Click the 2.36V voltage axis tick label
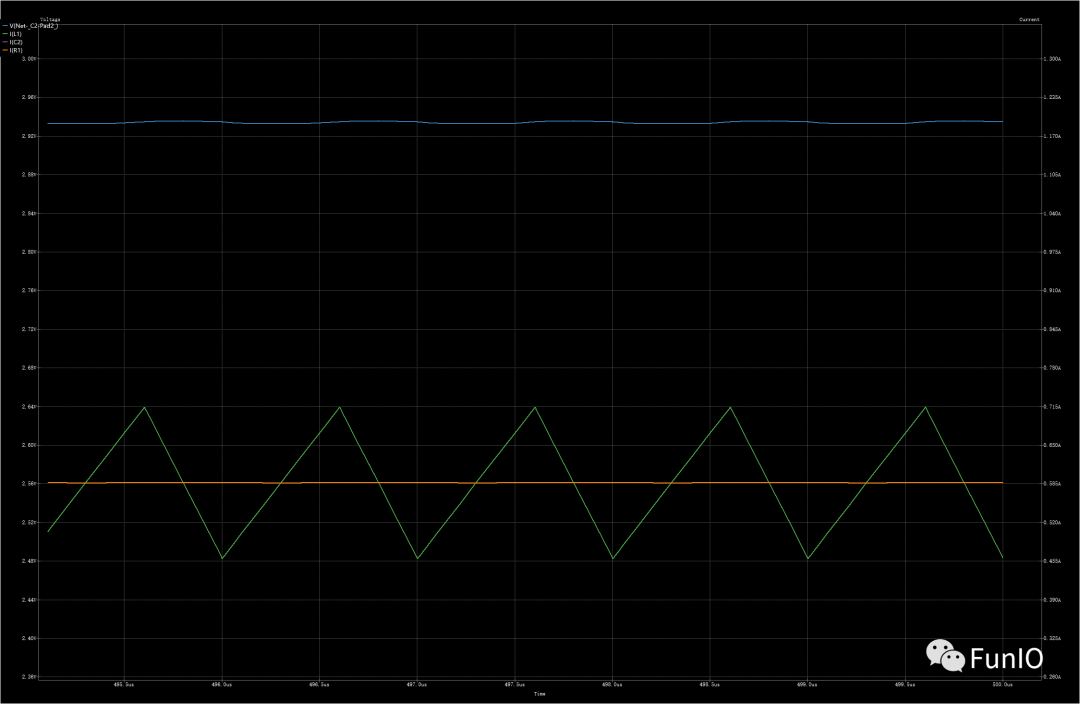 [x=29, y=677]
